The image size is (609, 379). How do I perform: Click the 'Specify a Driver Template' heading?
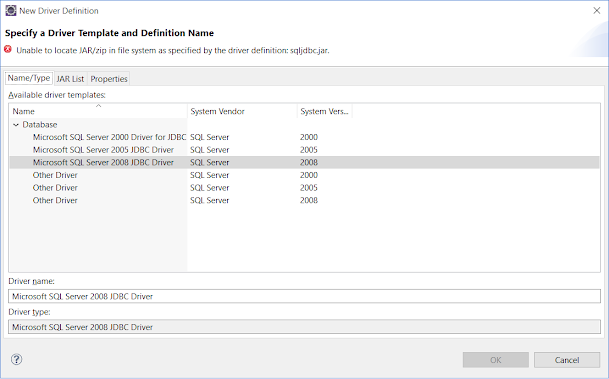tap(109, 33)
